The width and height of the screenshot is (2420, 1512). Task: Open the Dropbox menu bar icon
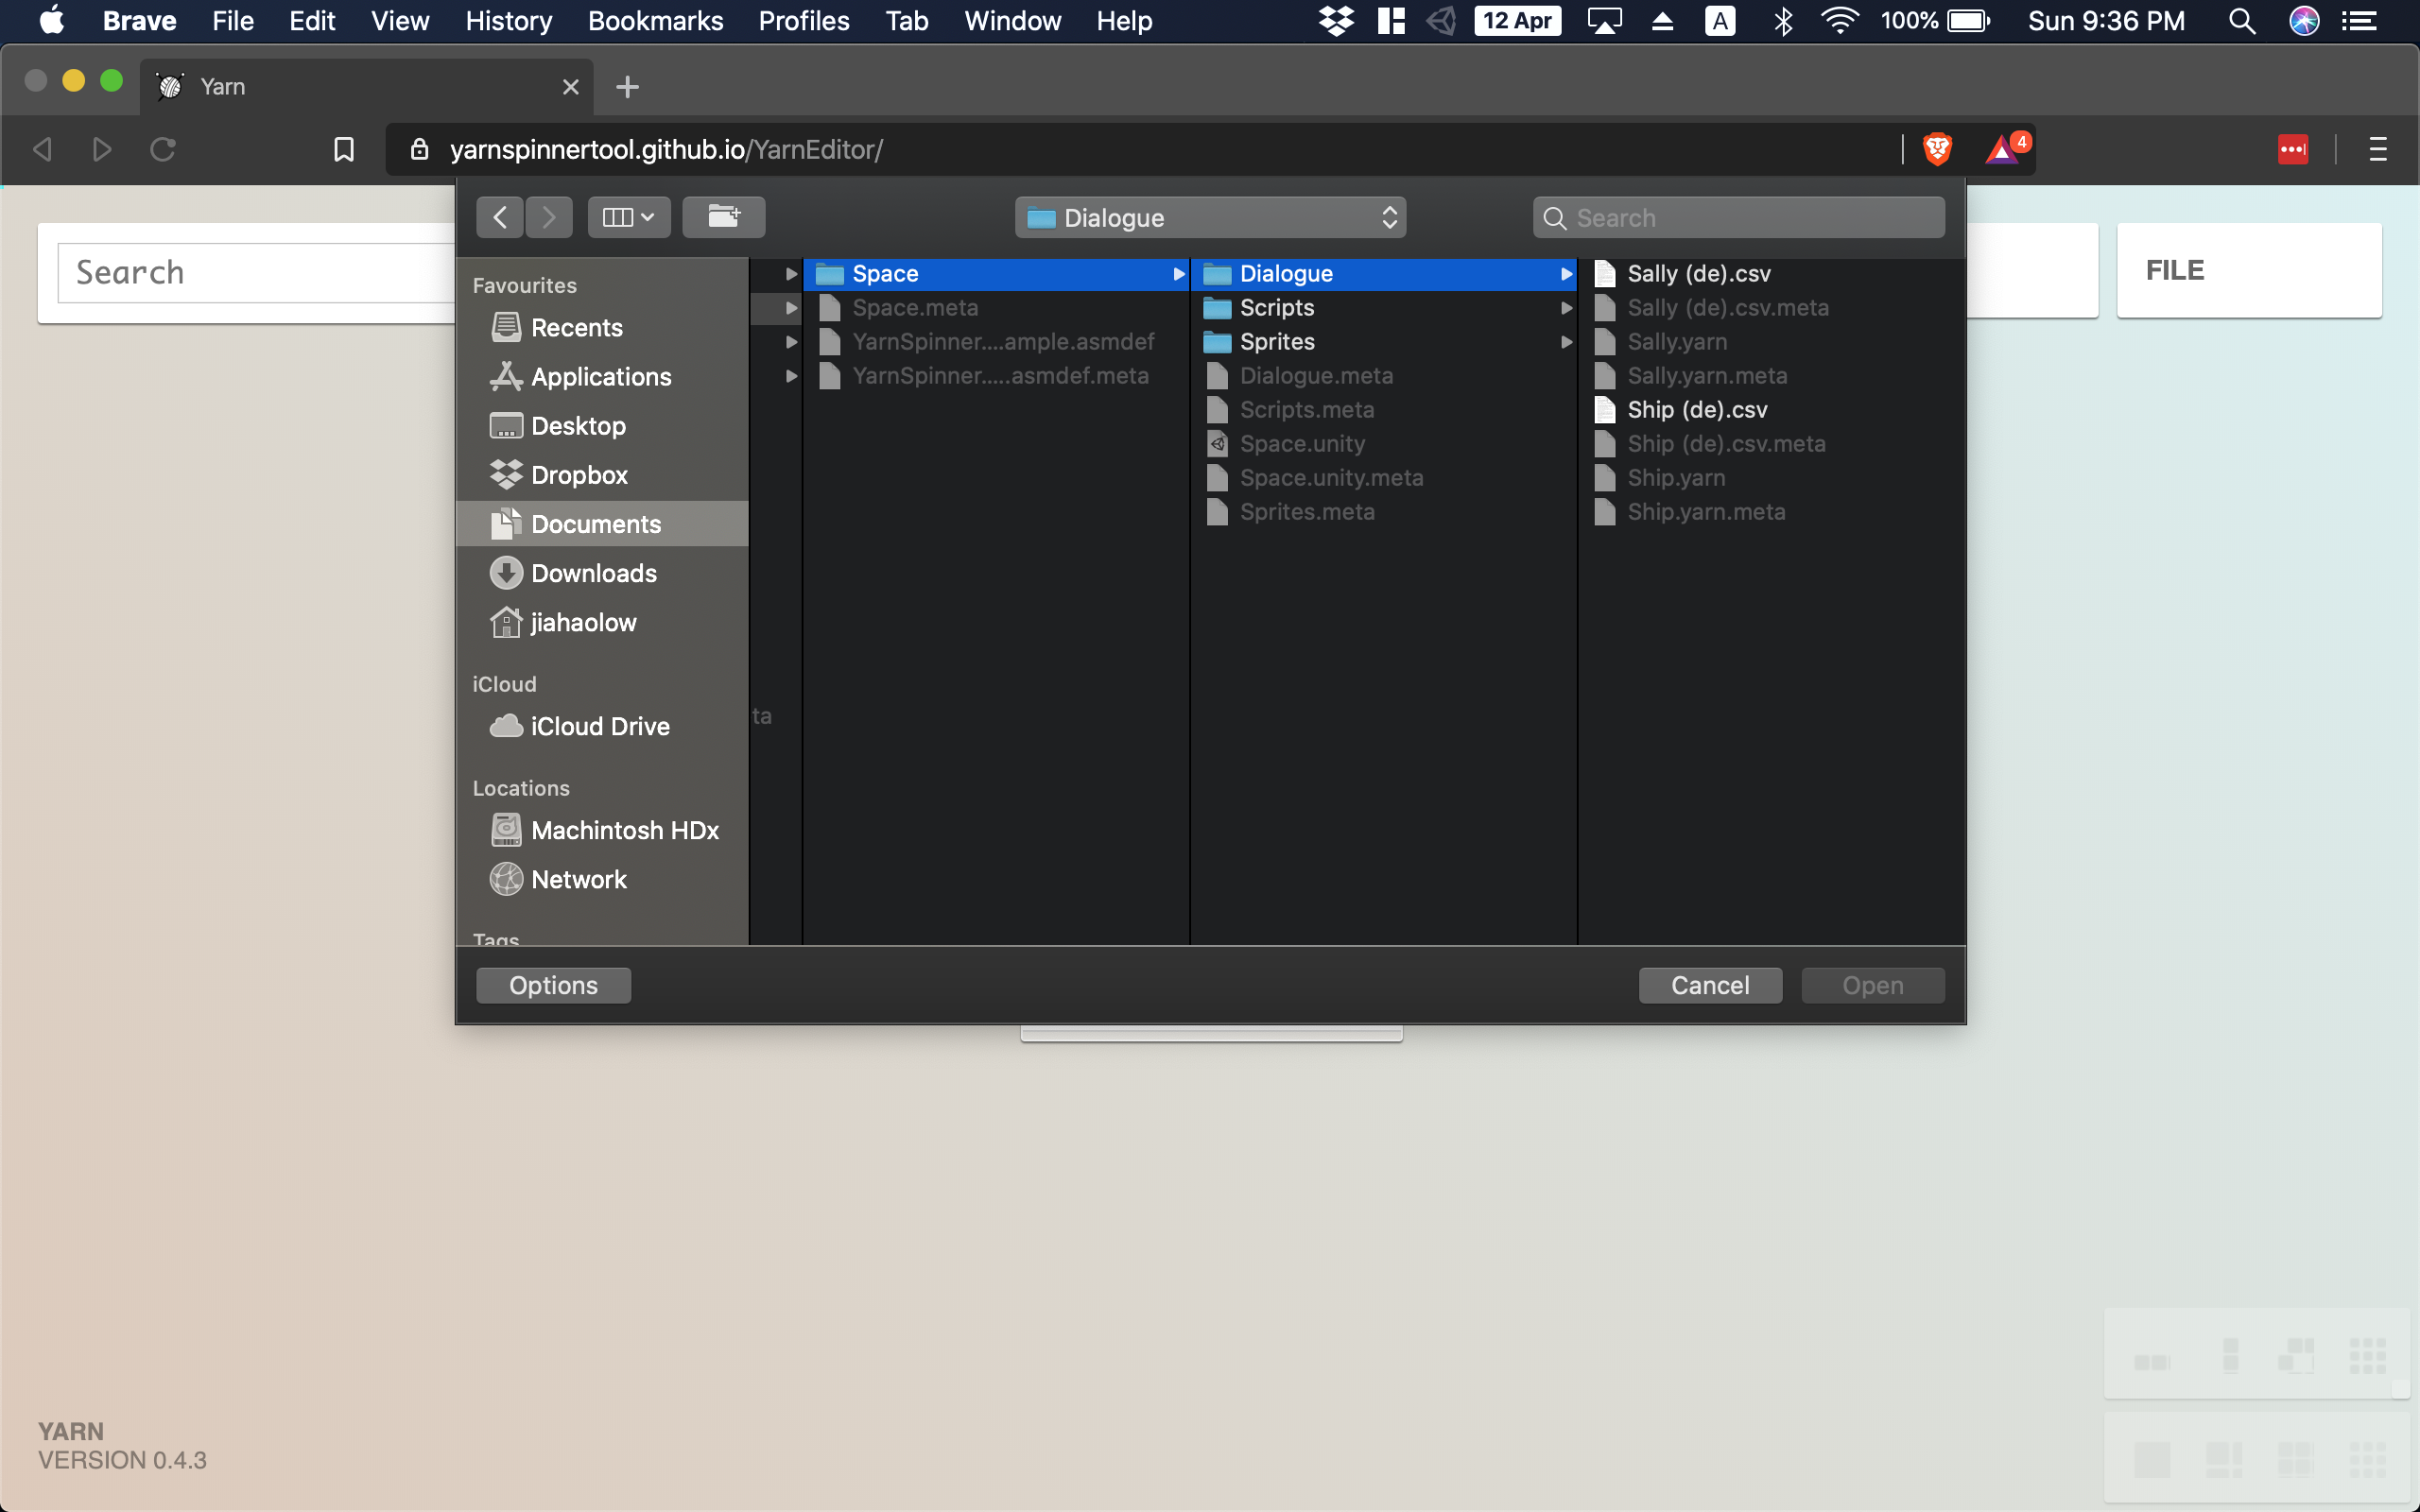1335,21
